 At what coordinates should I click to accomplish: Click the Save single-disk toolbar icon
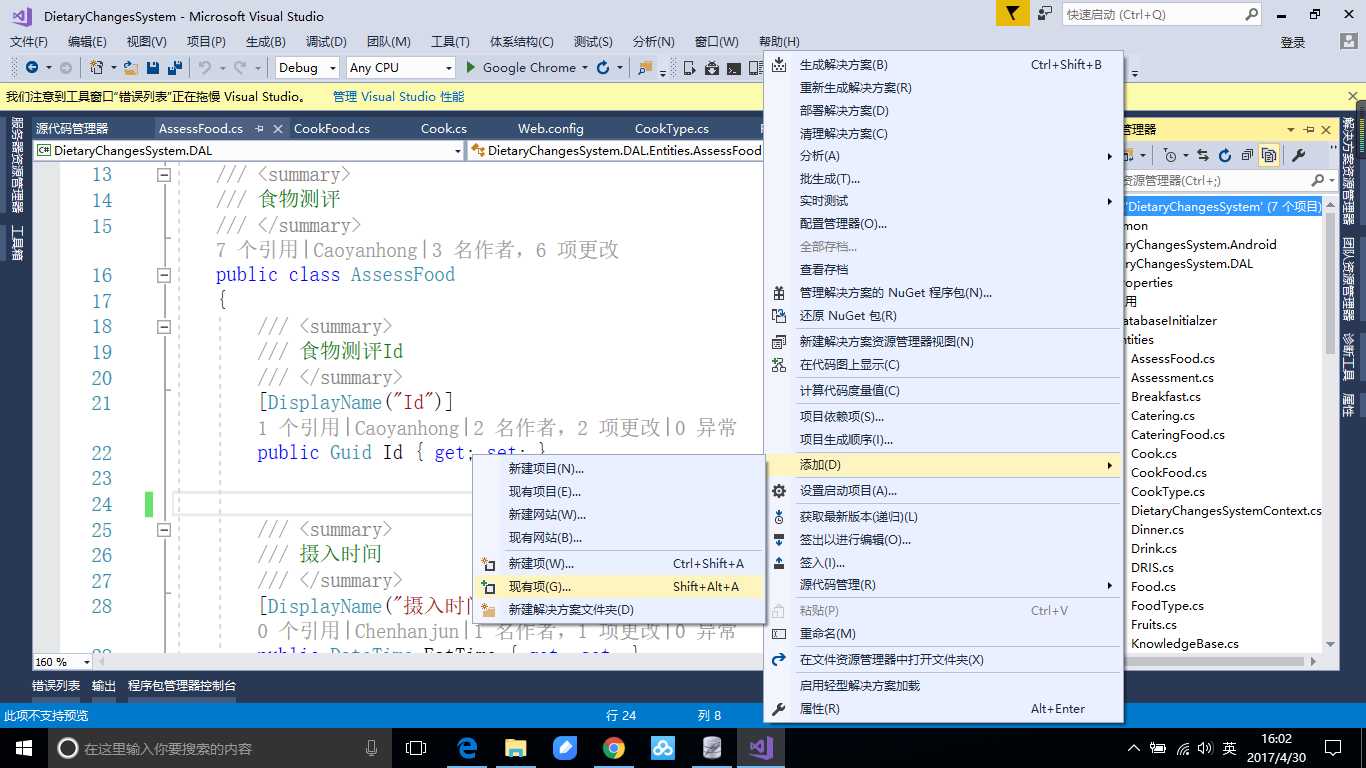click(153, 68)
